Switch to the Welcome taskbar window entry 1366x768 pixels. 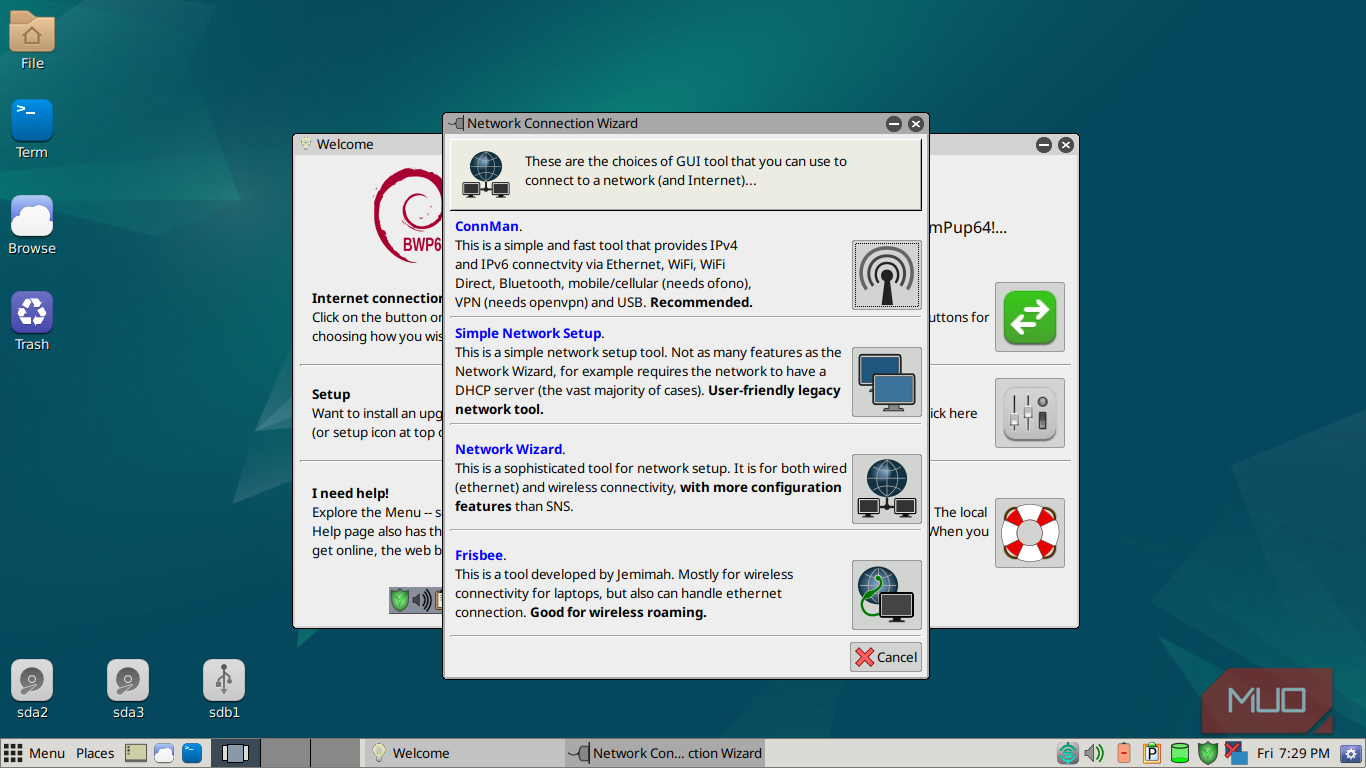pyautogui.click(x=464, y=753)
